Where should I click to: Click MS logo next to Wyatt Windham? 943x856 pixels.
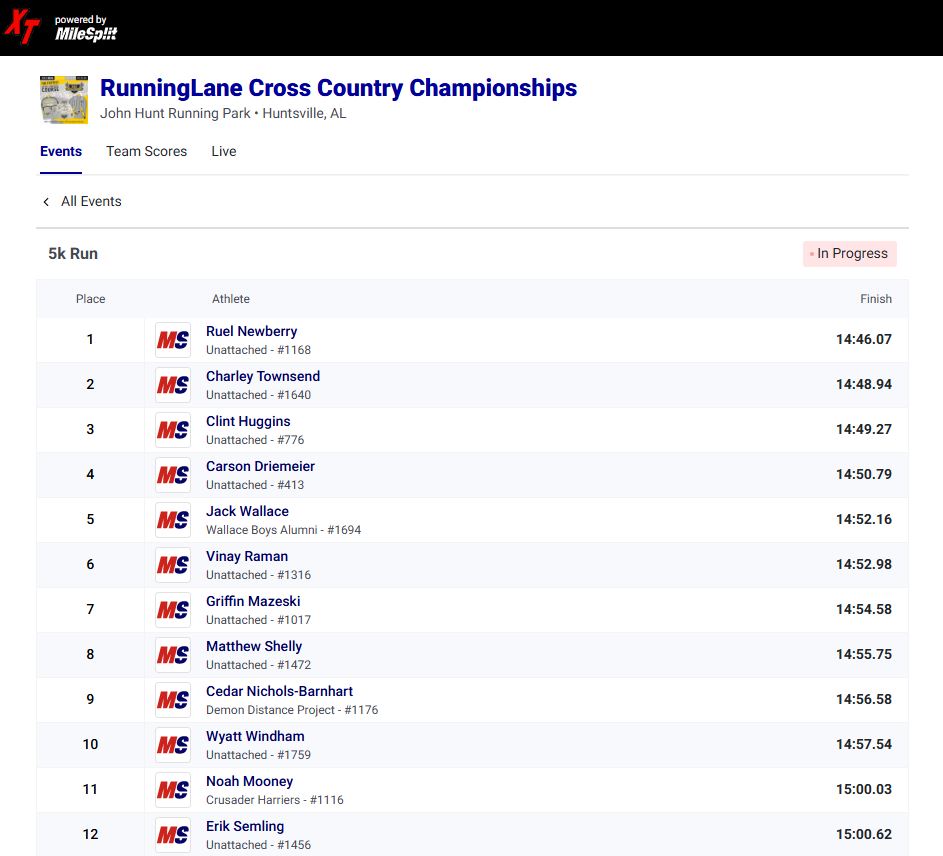coord(173,745)
